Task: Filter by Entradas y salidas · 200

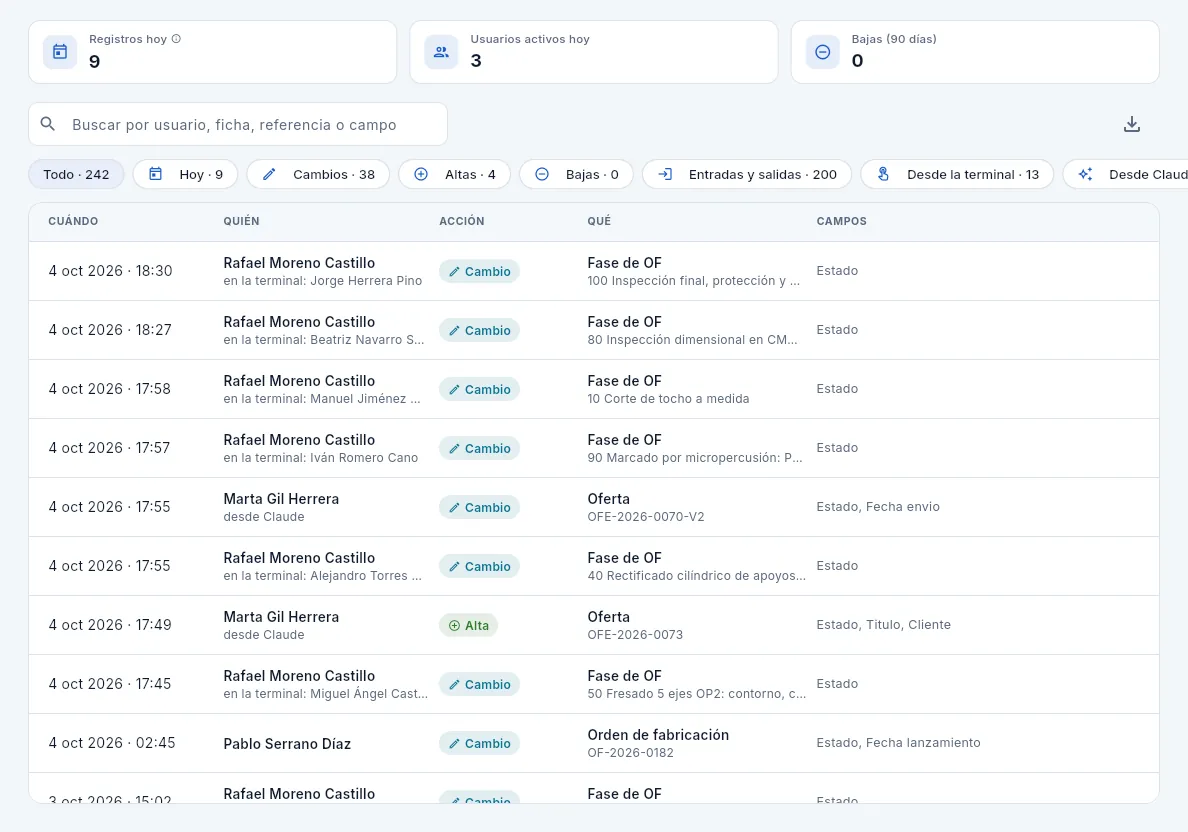Action: click(x=747, y=174)
